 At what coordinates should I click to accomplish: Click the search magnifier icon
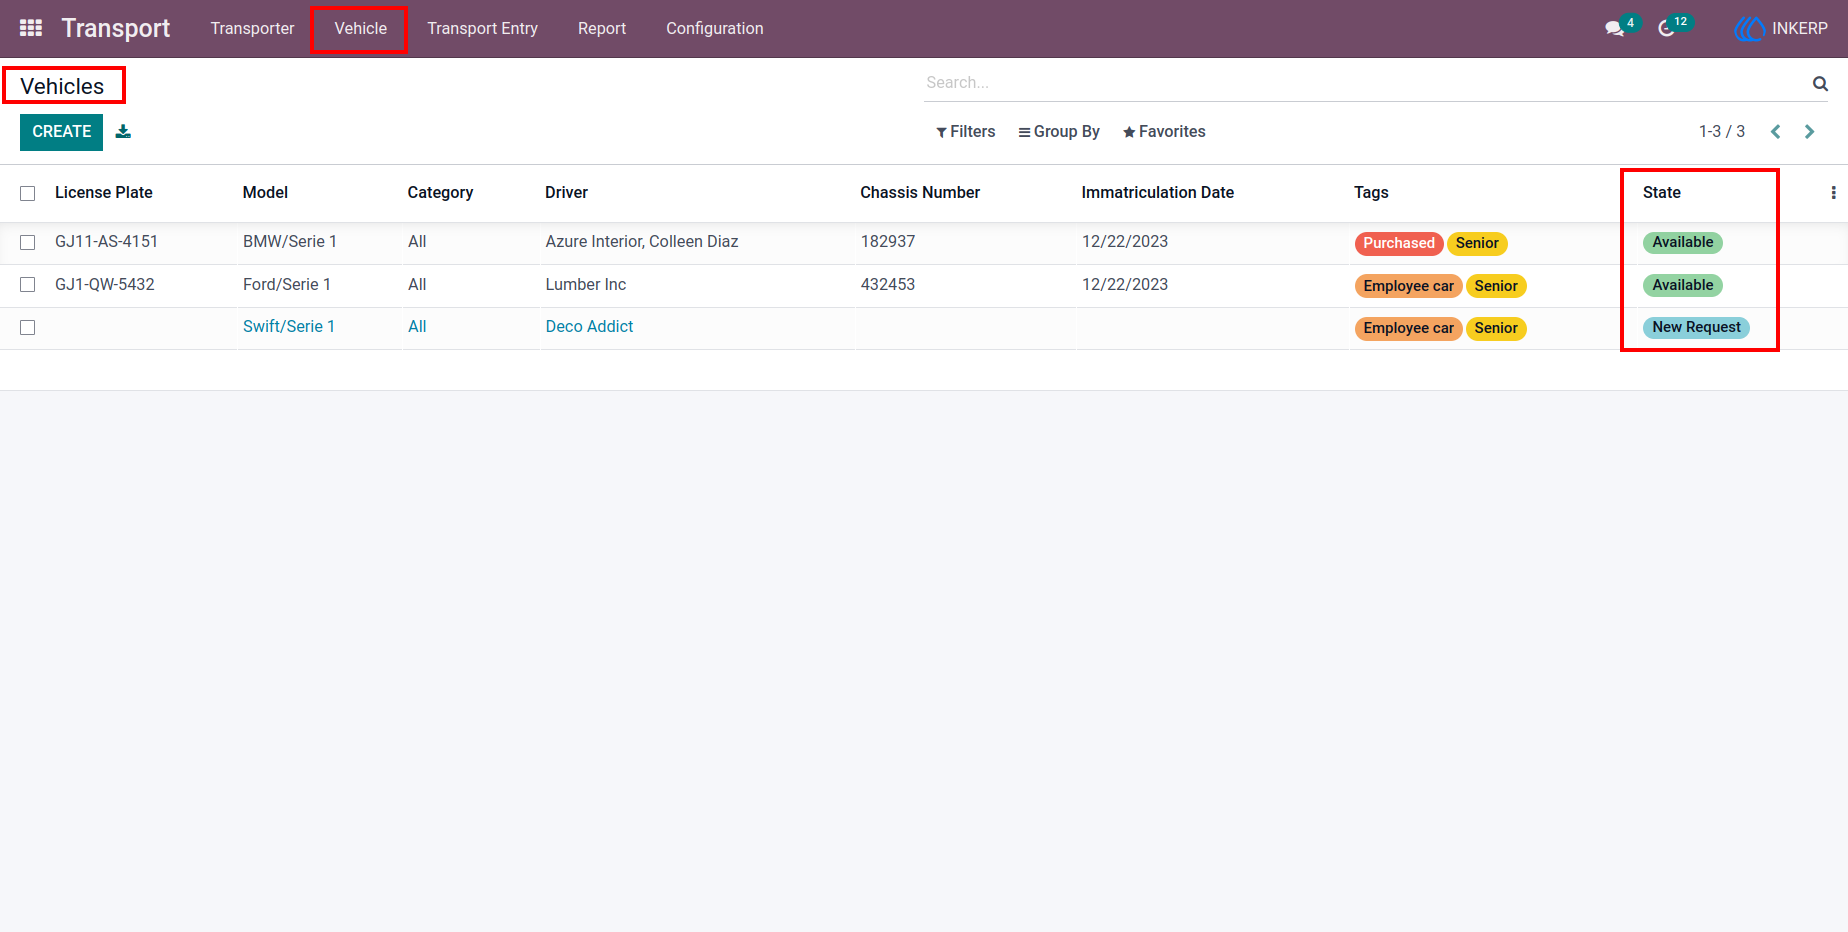pyautogui.click(x=1820, y=83)
